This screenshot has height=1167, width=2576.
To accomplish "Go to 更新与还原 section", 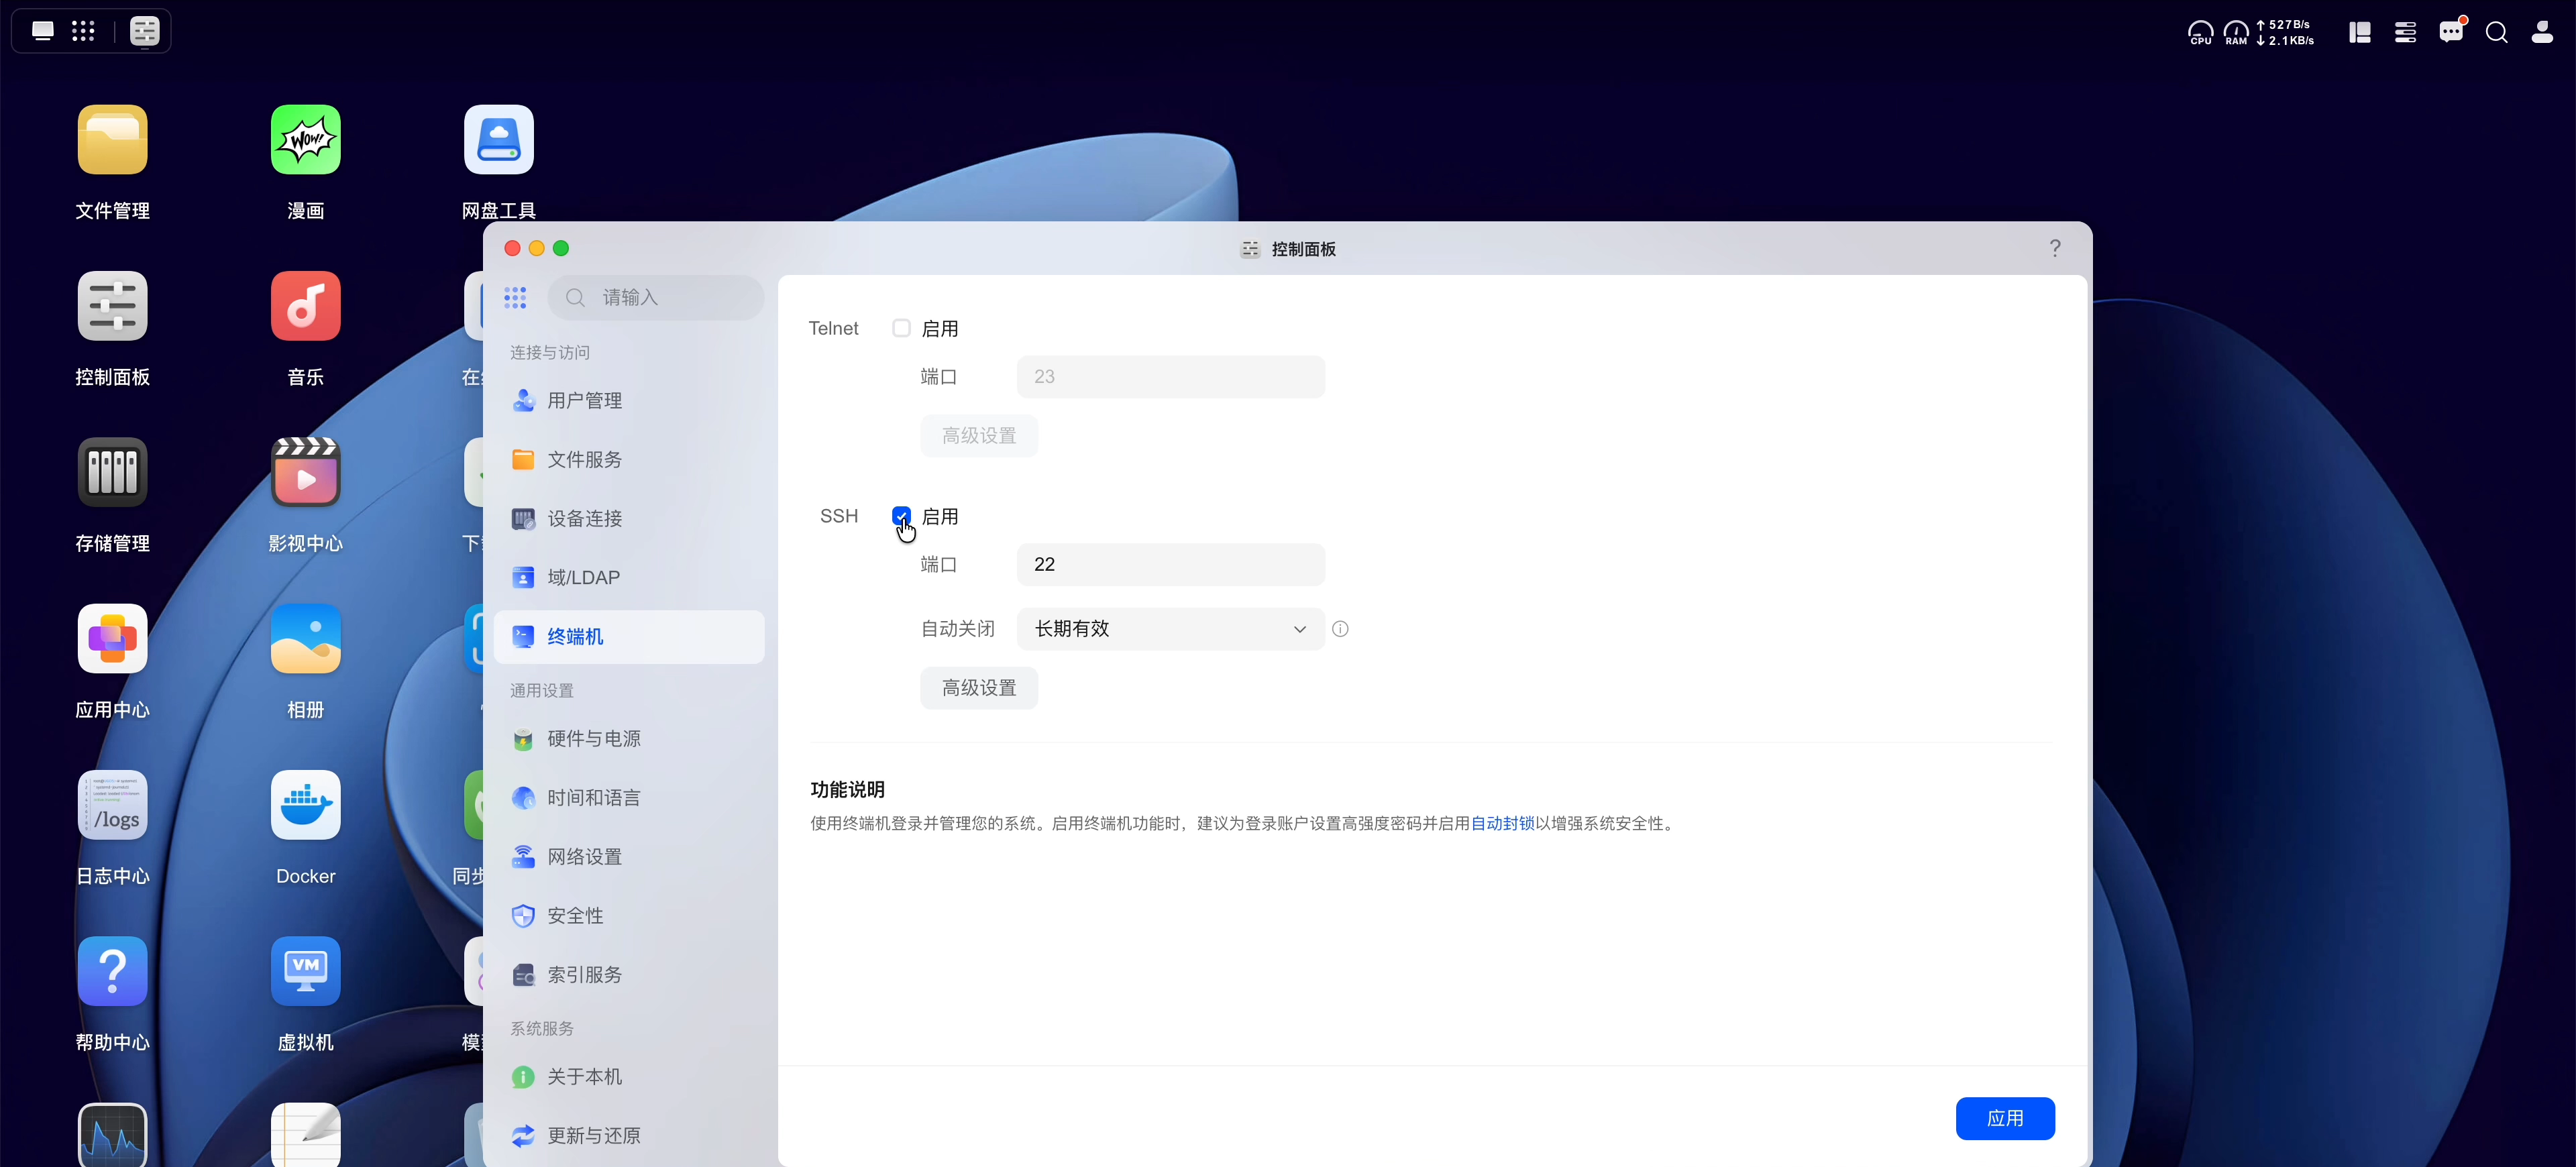I will click(629, 1136).
